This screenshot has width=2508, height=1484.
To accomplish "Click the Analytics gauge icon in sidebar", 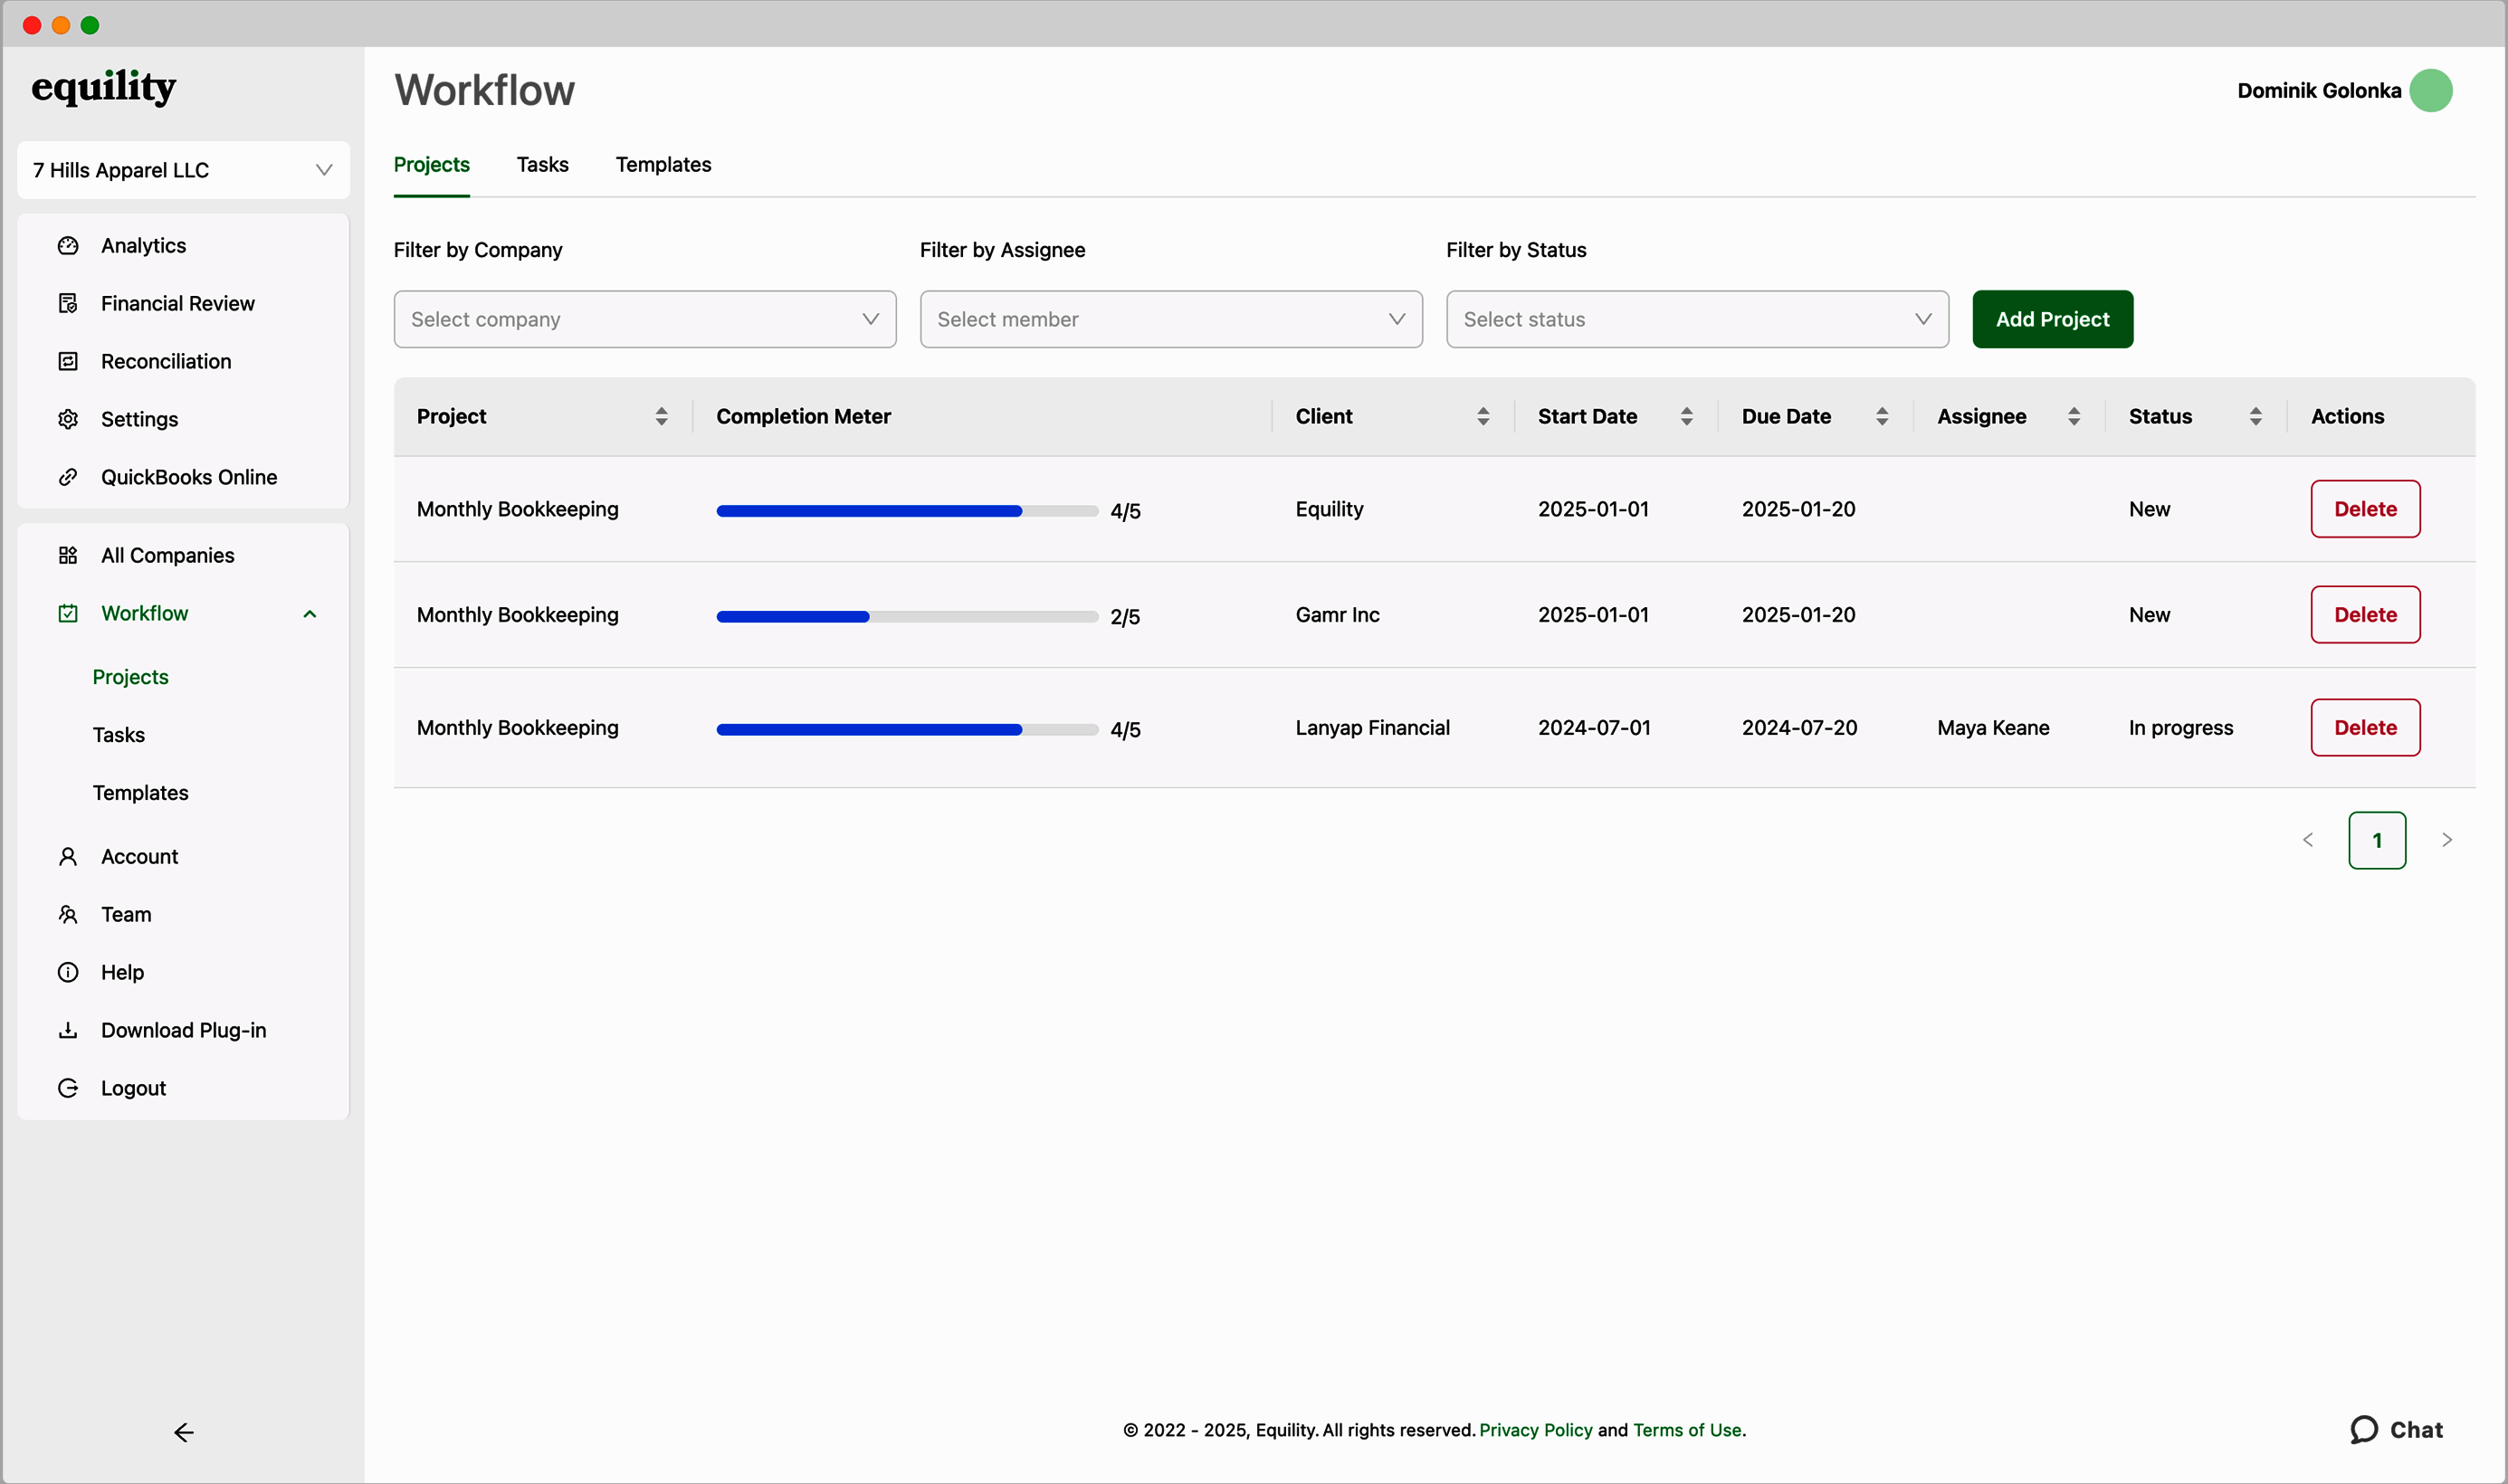I will pyautogui.click(x=68, y=246).
